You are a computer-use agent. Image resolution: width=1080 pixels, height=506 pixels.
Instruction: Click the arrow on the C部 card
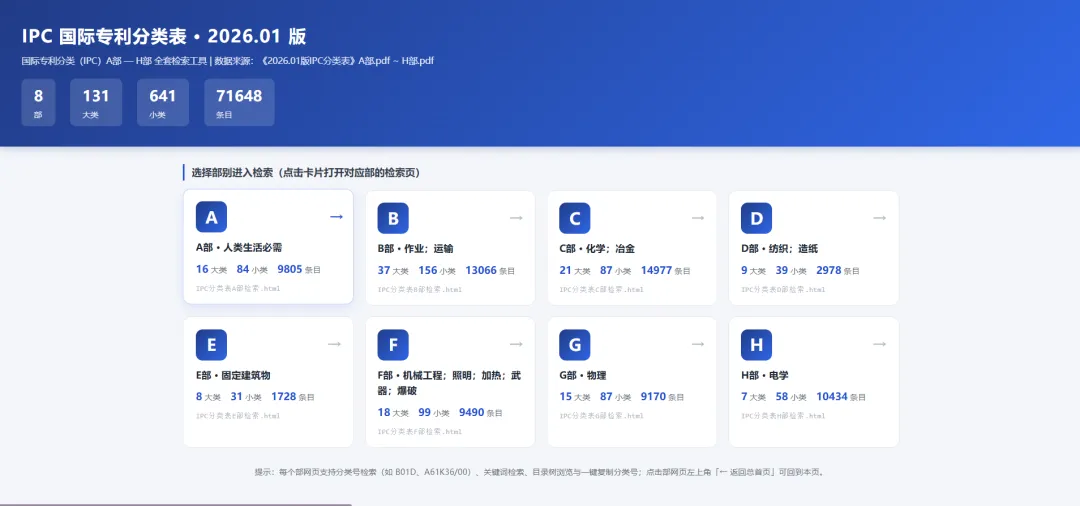(x=698, y=218)
